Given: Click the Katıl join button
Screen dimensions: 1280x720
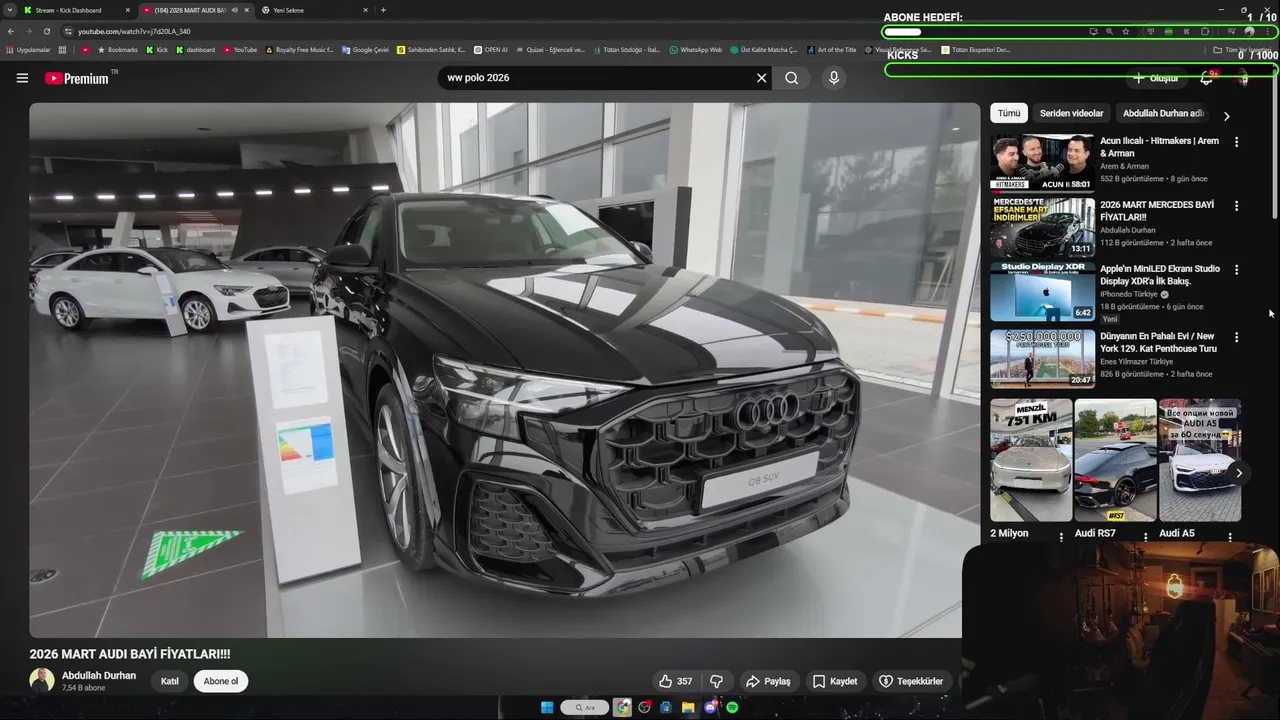Looking at the screenshot, I should click(170, 681).
